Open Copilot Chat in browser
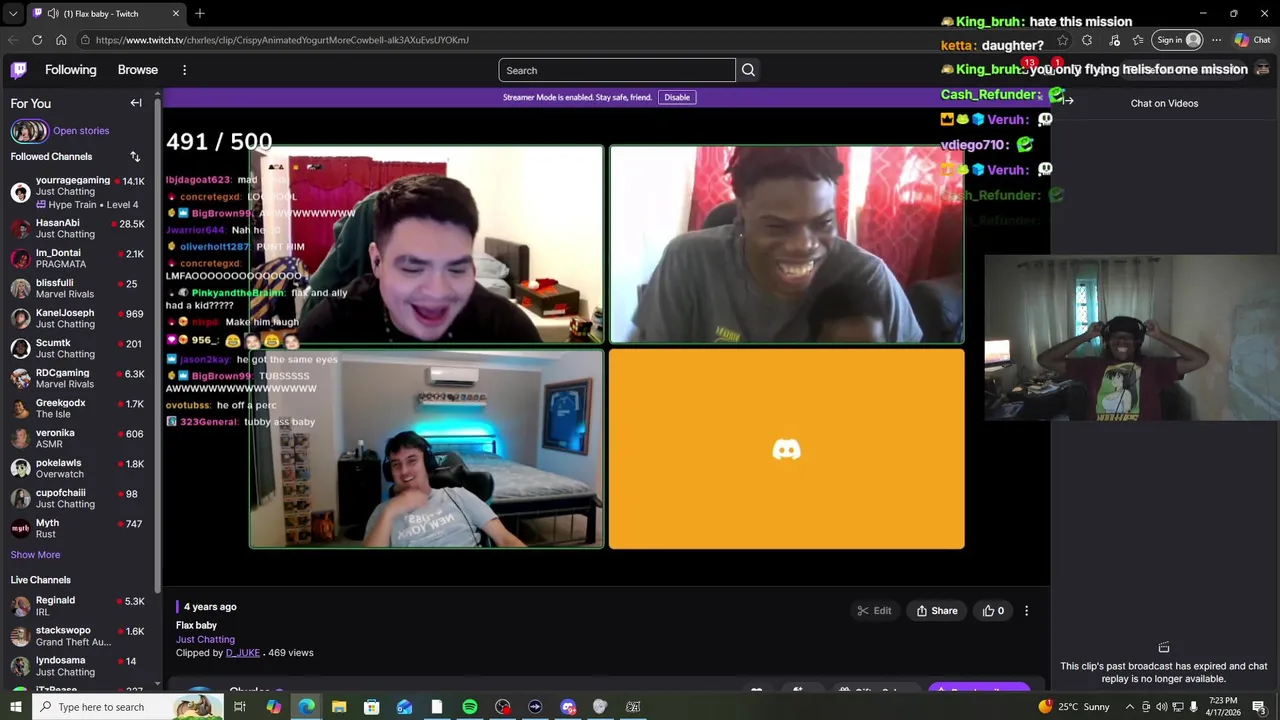 [x=1252, y=40]
